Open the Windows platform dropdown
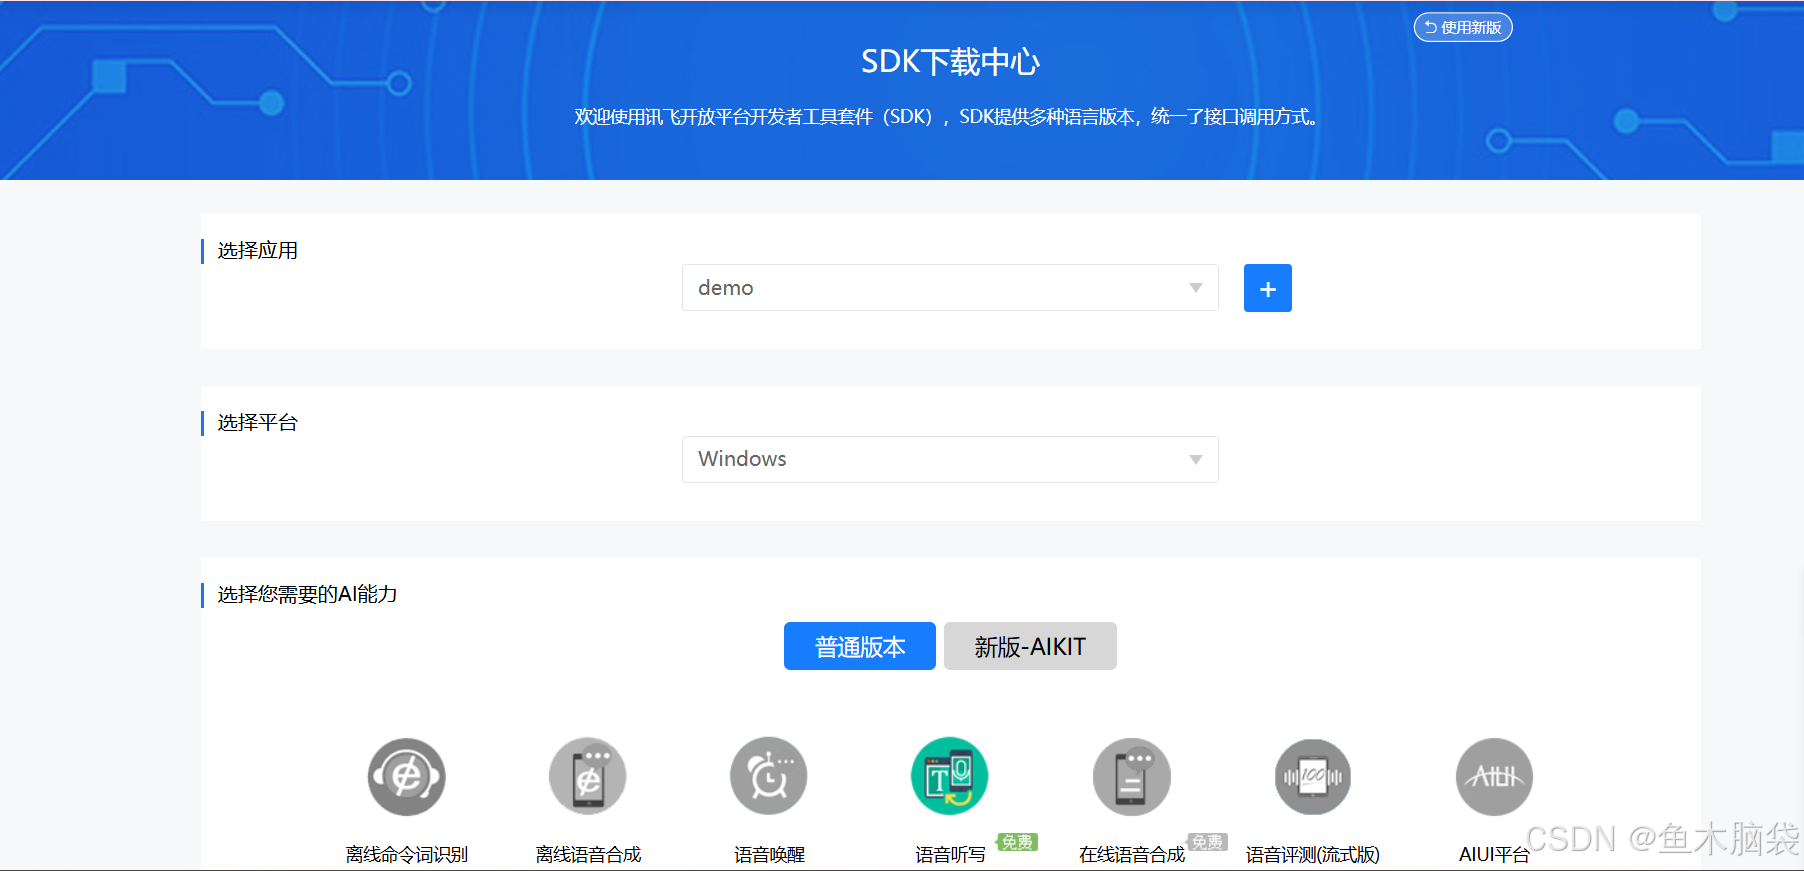 point(950,459)
